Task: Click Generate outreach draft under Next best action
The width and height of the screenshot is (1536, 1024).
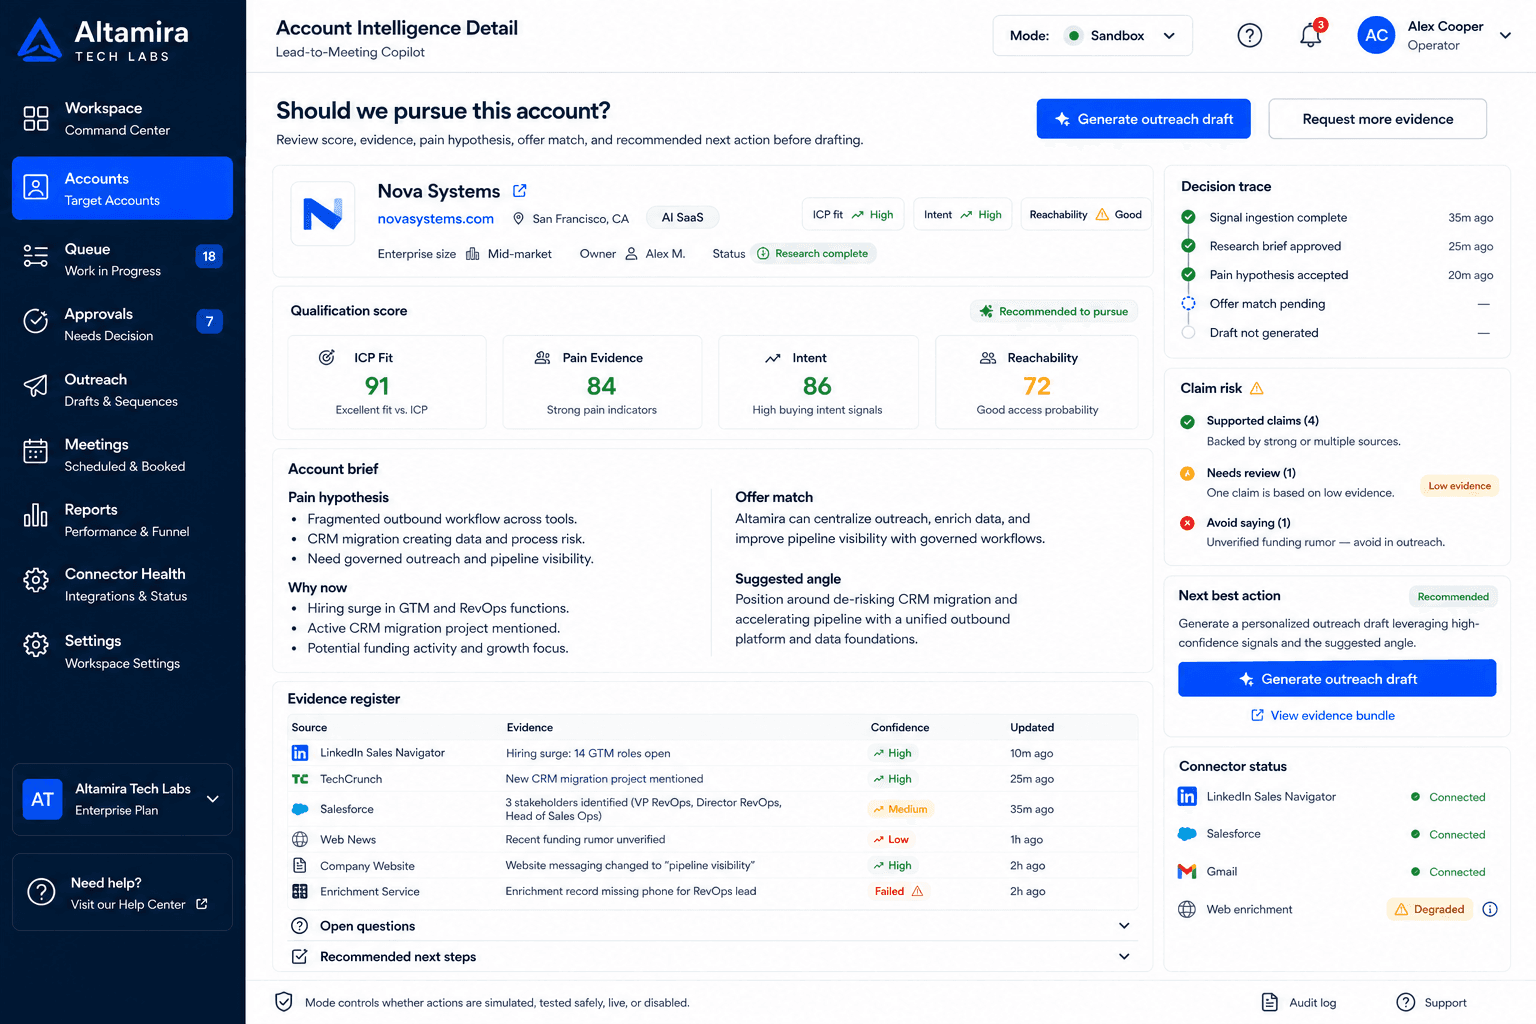Action: point(1337,678)
